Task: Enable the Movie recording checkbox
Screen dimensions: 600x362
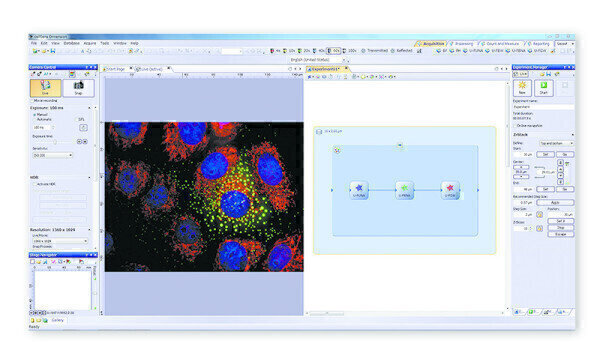Action: pyautogui.click(x=32, y=101)
